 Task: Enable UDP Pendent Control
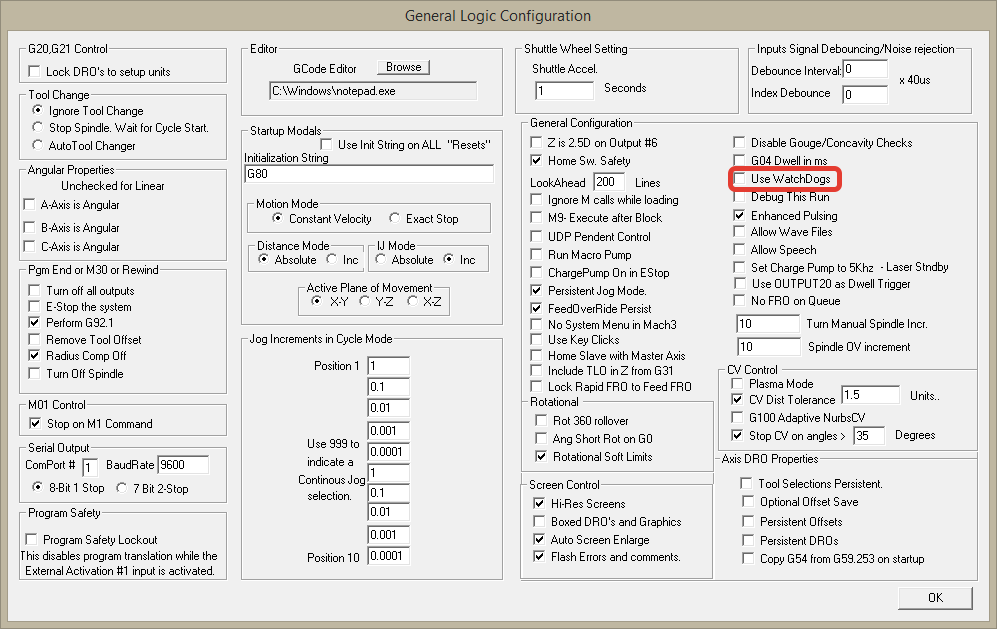pyautogui.click(x=536, y=236)
